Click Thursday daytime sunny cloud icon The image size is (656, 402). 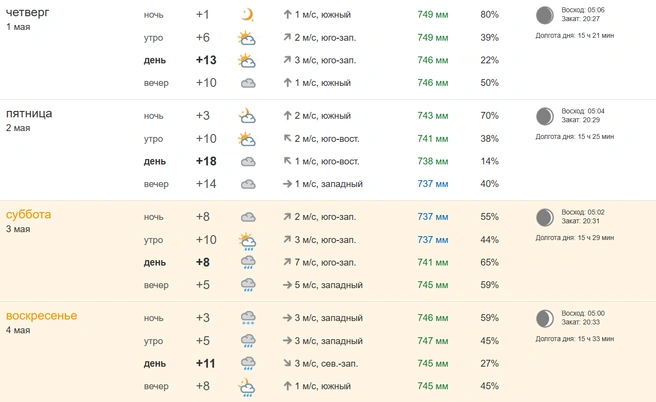[247, 60]
